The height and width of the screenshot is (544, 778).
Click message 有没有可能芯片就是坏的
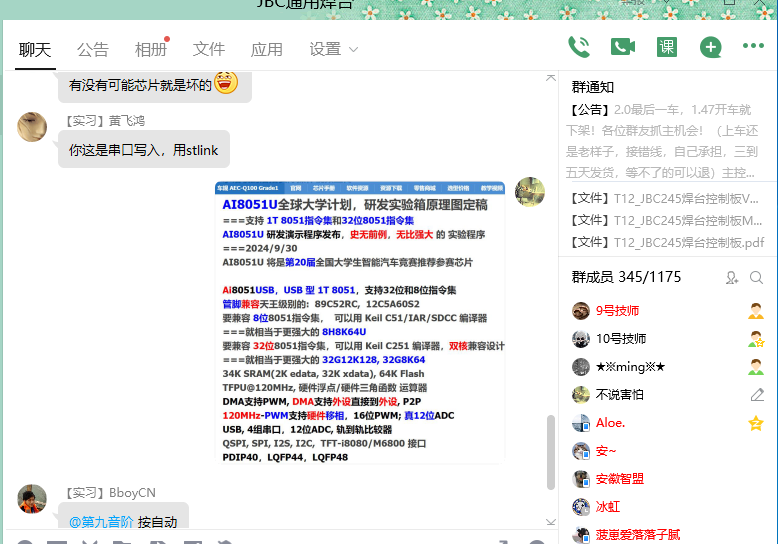[155, 85]
